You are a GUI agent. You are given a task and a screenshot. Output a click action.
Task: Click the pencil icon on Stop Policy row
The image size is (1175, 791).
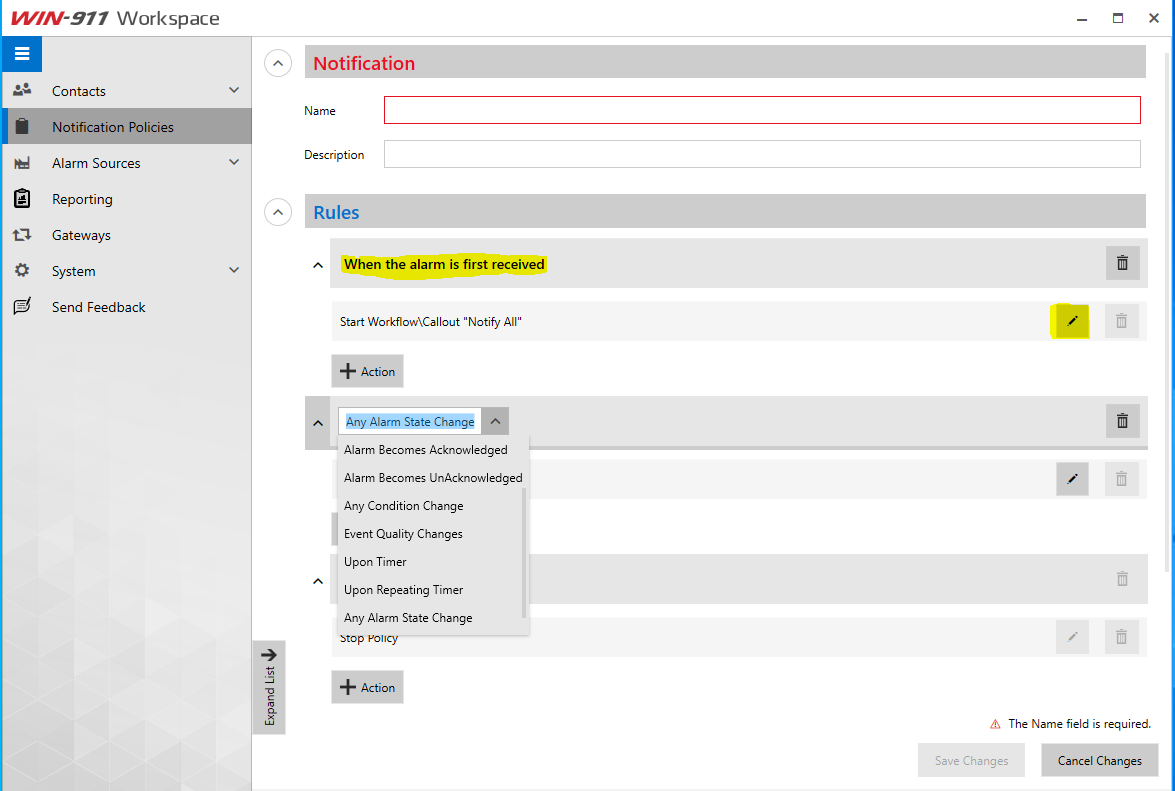[1072, 637]
